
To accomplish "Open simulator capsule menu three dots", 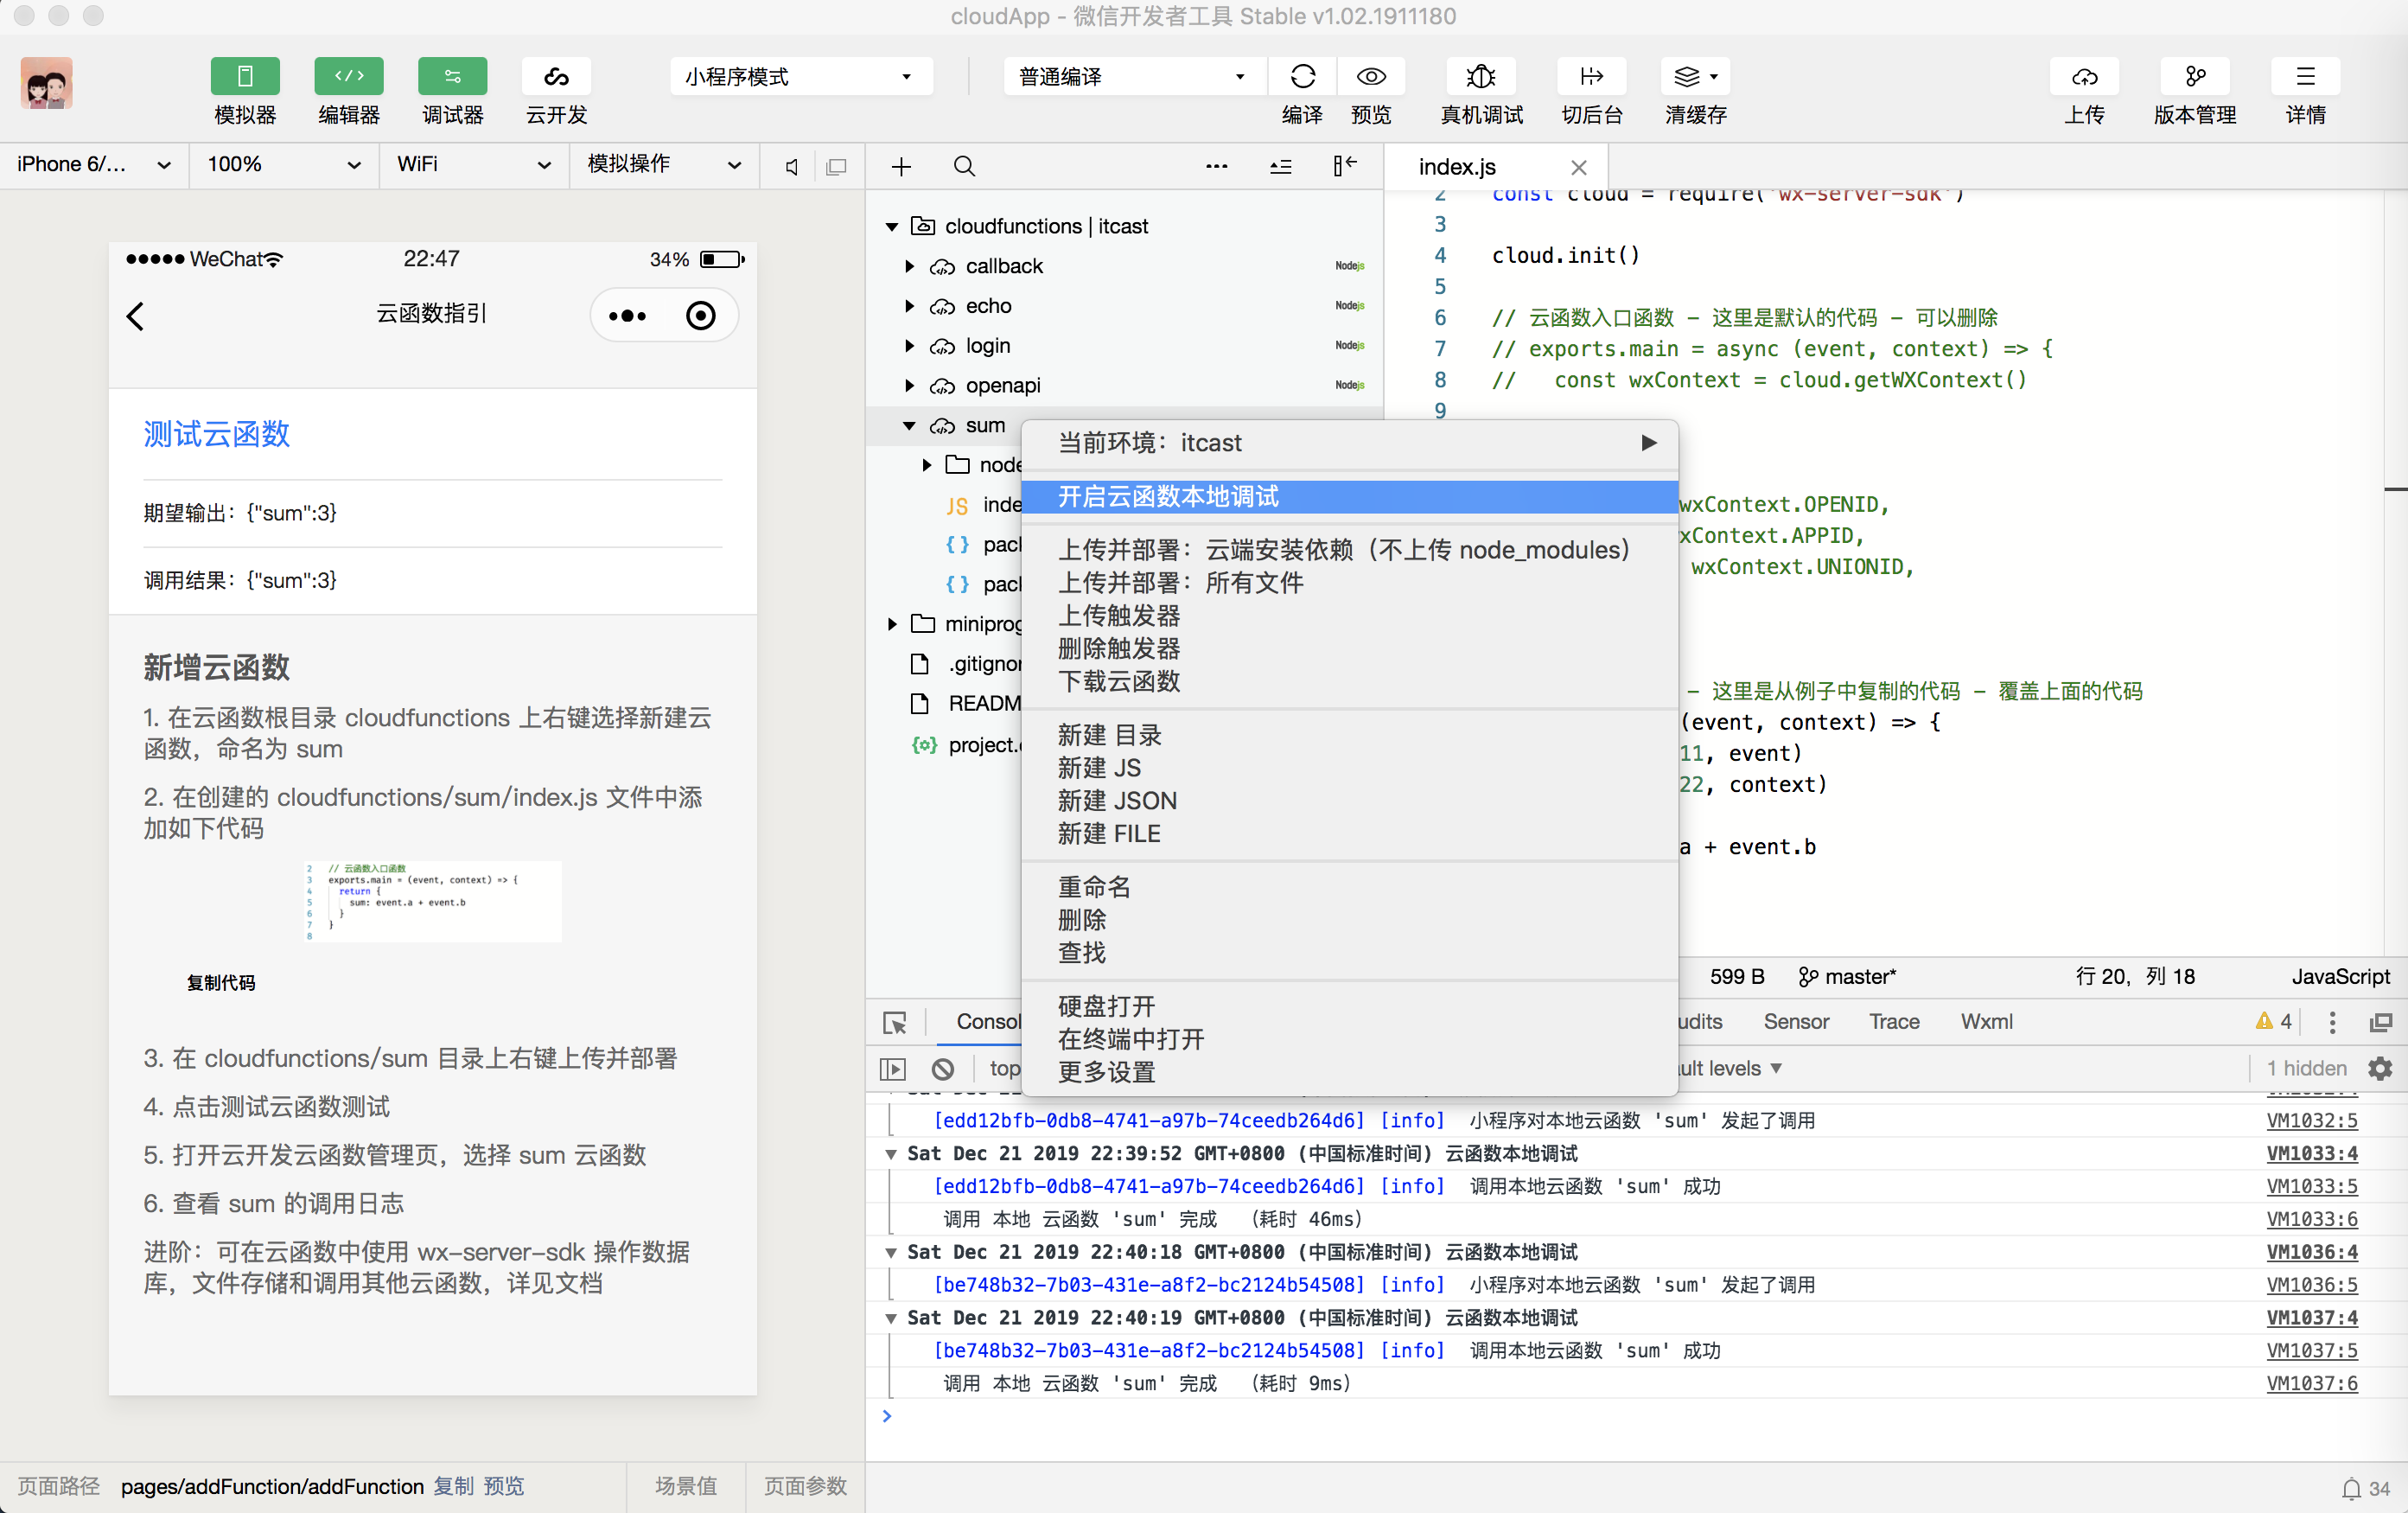I will coord(627,316).
